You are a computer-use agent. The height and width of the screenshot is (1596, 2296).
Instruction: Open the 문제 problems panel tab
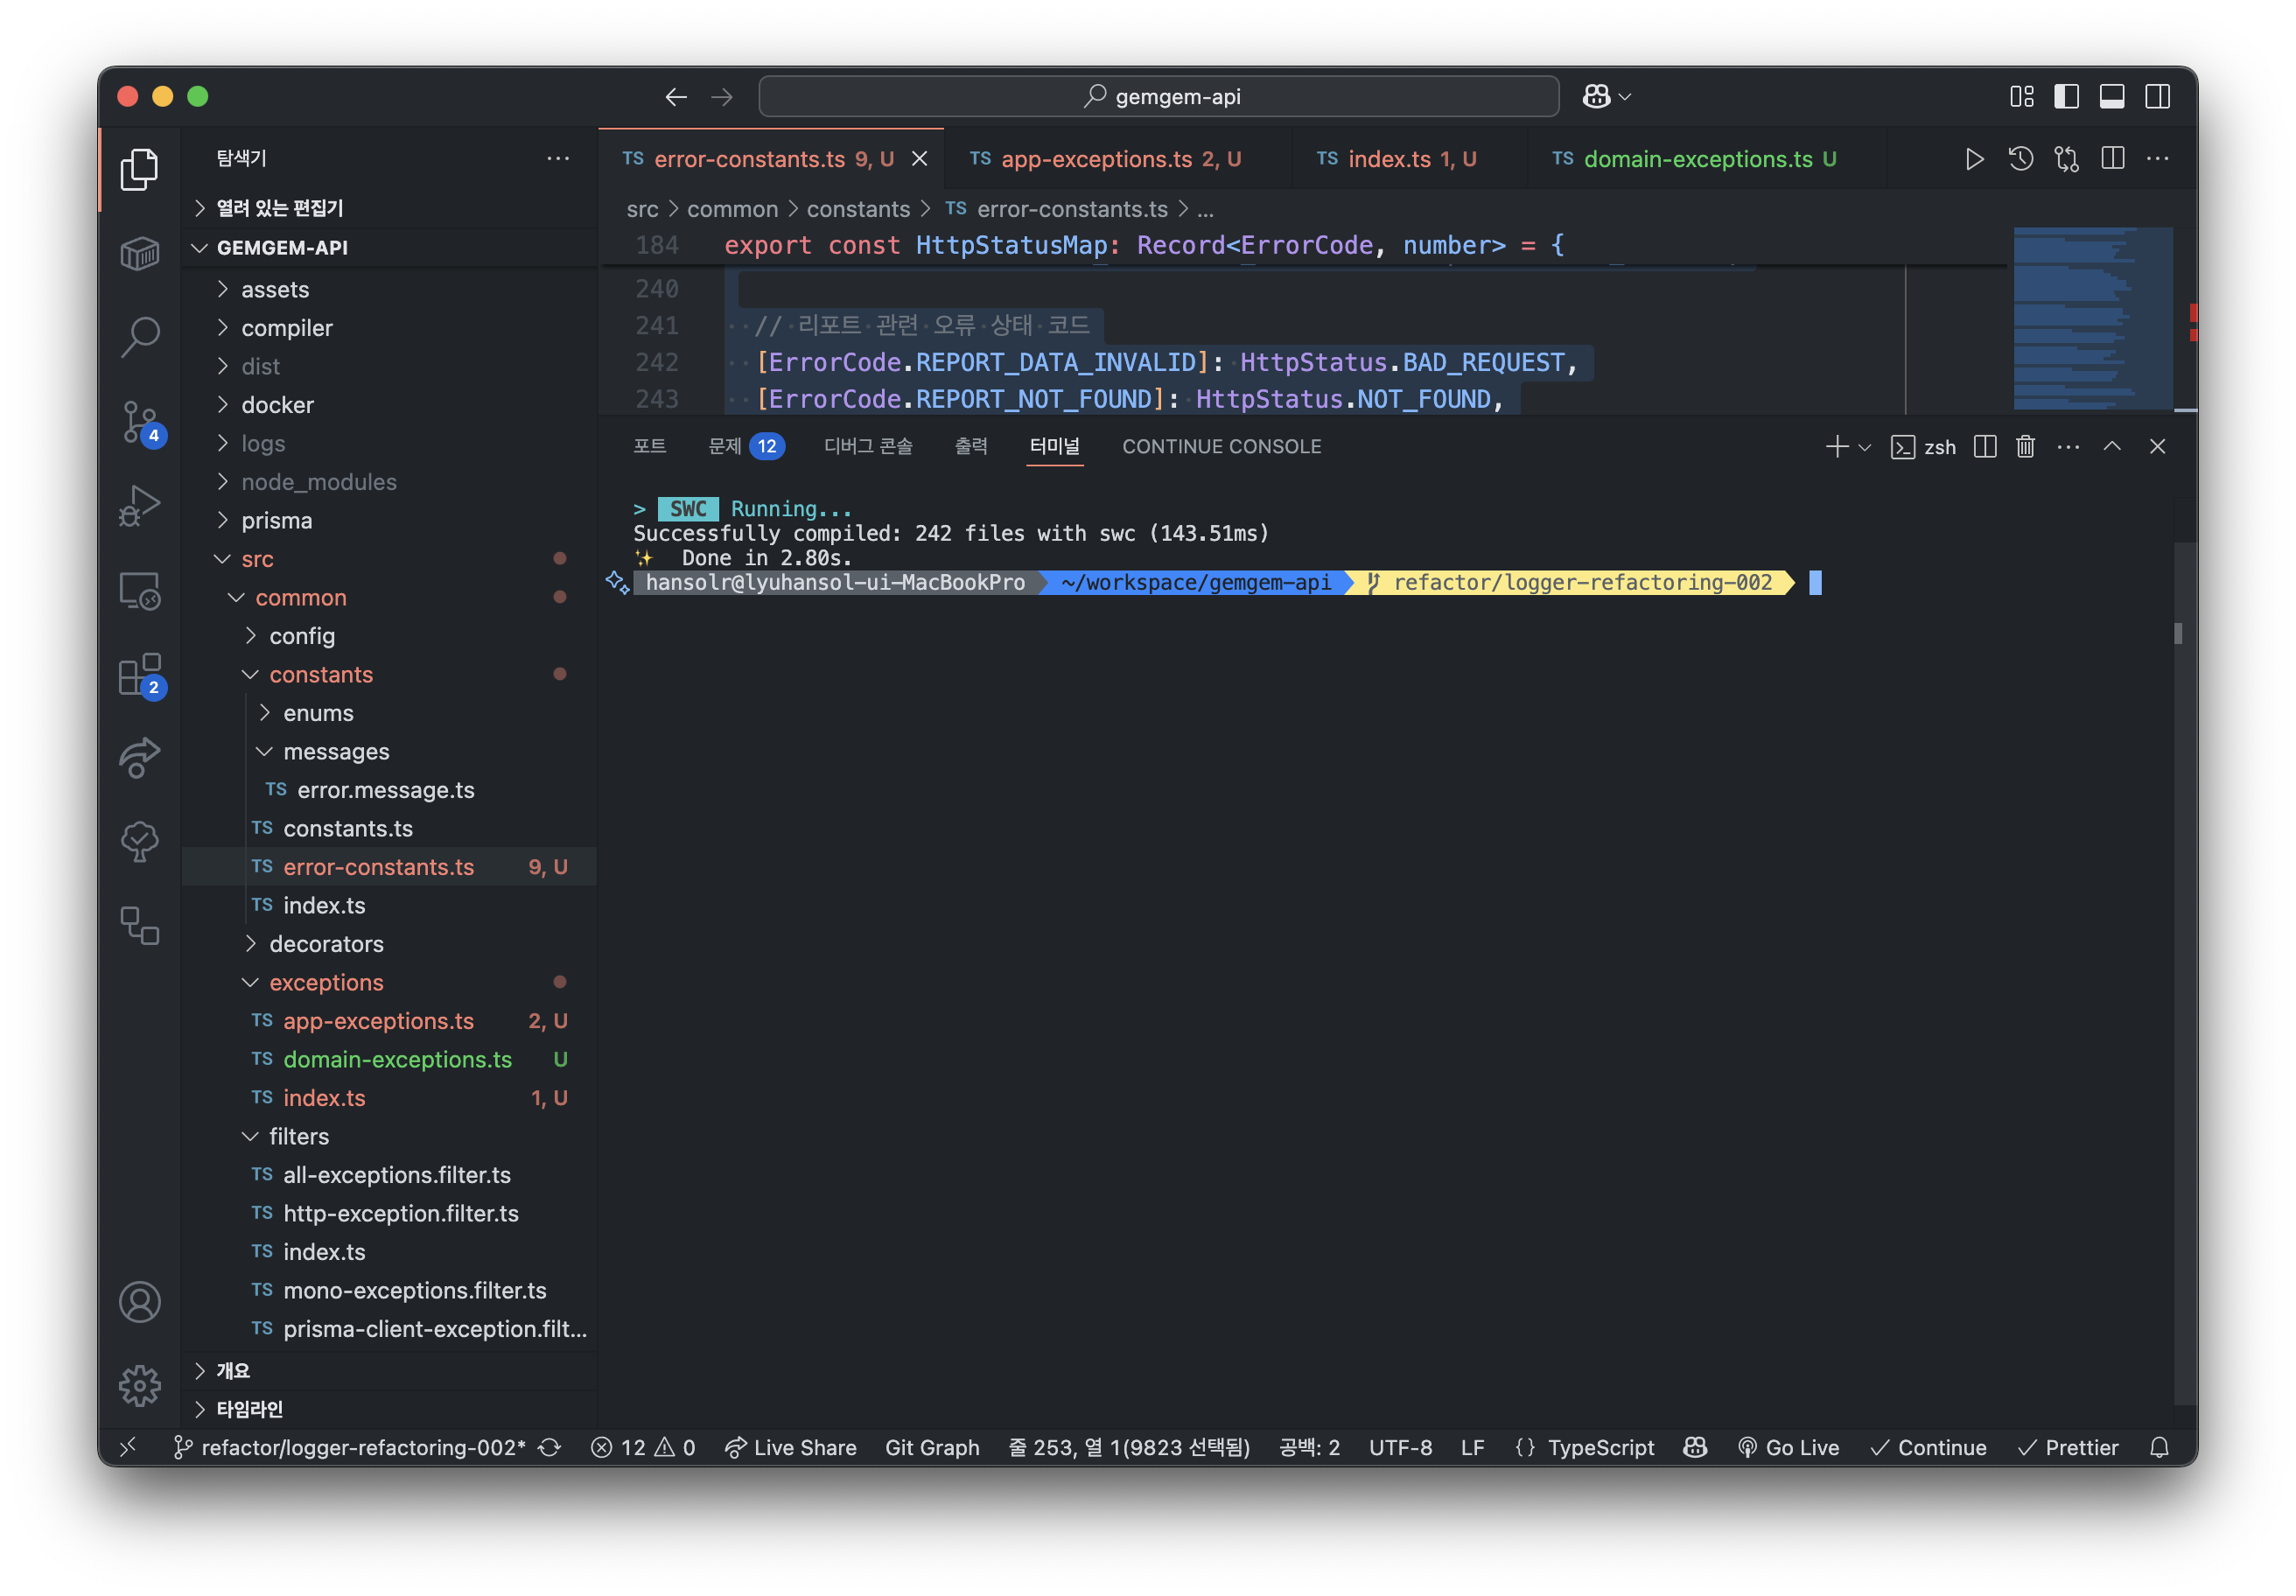coord(746,446)
